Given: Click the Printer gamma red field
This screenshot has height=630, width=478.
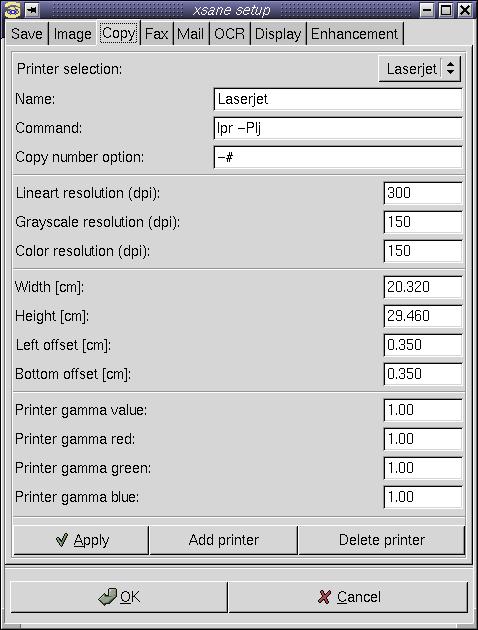Looking at the screenshot, I should click(423, 439).
